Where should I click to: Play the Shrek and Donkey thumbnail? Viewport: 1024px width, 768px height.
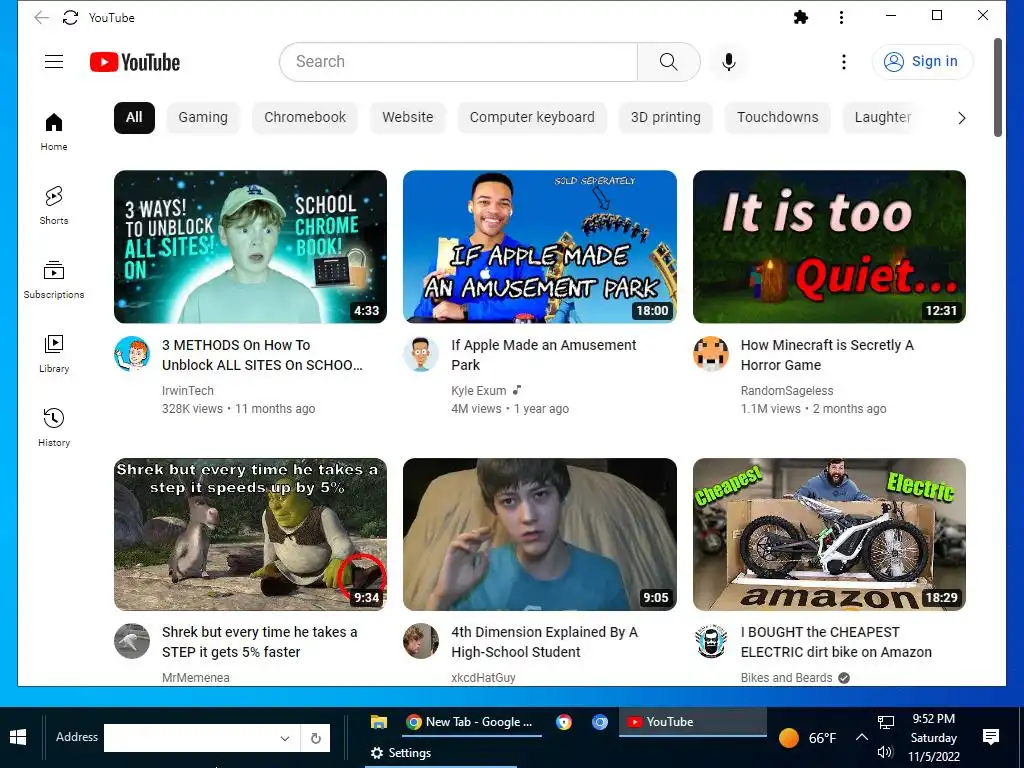click(250, 534)
